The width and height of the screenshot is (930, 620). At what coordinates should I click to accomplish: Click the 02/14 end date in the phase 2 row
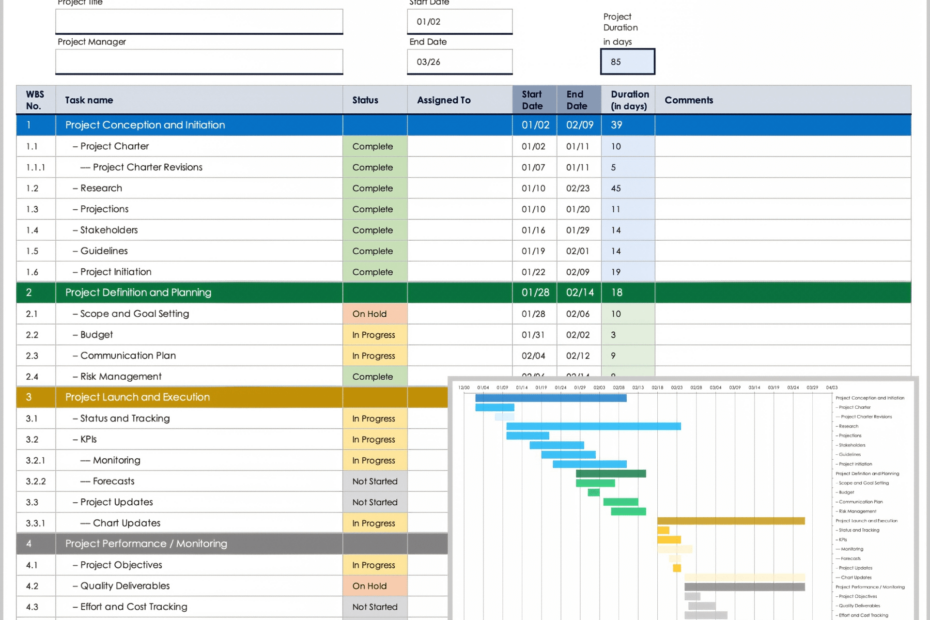pos(579,292)
